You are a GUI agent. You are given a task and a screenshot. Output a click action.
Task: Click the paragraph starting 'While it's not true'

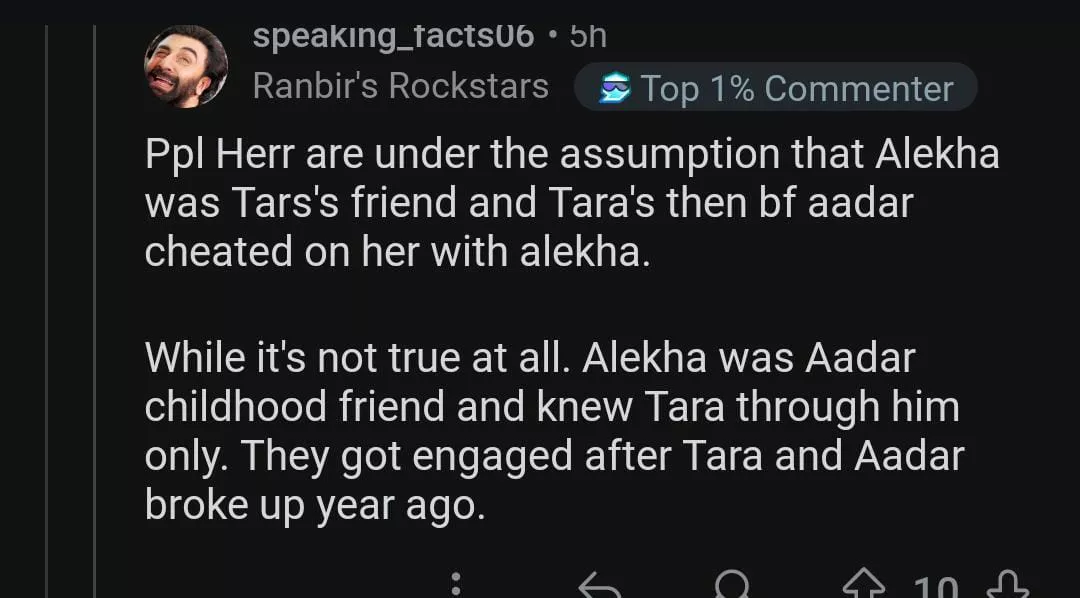[x=554, y=431]
